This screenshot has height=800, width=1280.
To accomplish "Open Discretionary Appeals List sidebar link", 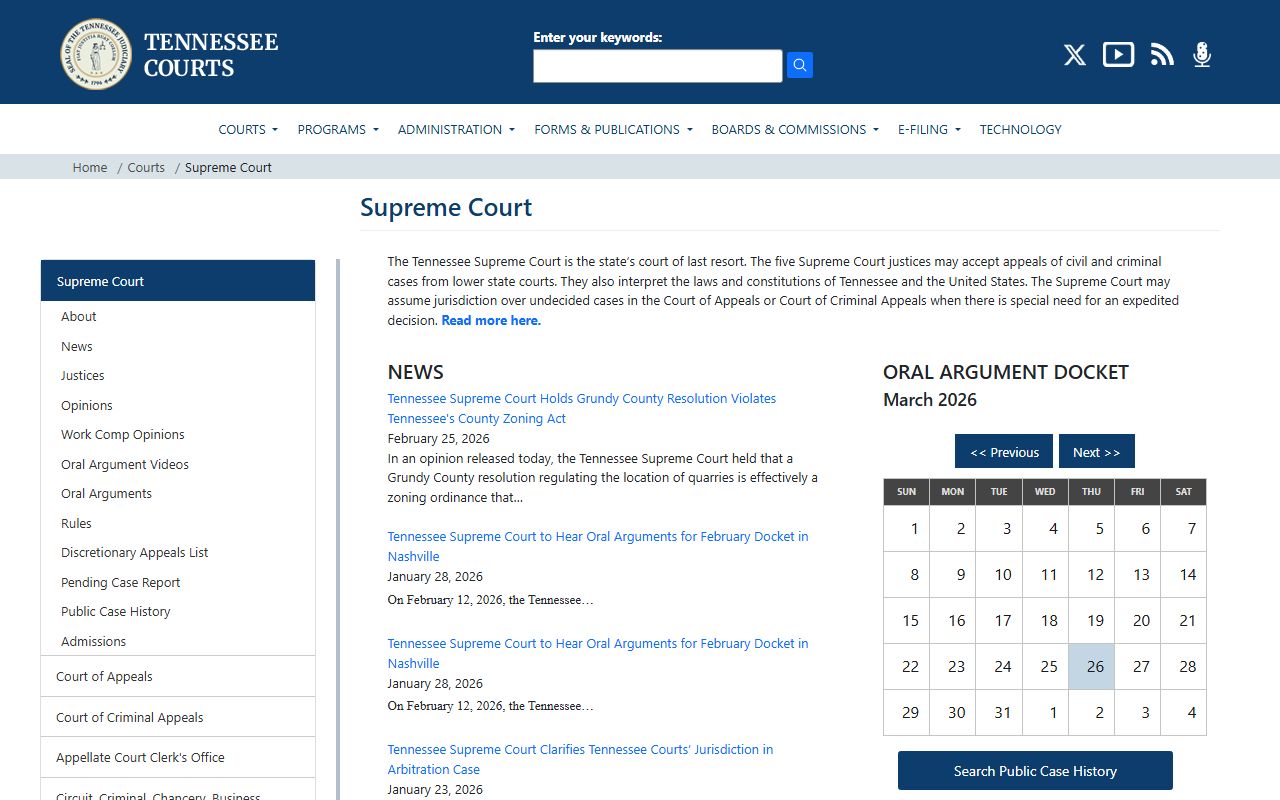I will [x=135, y=552].
